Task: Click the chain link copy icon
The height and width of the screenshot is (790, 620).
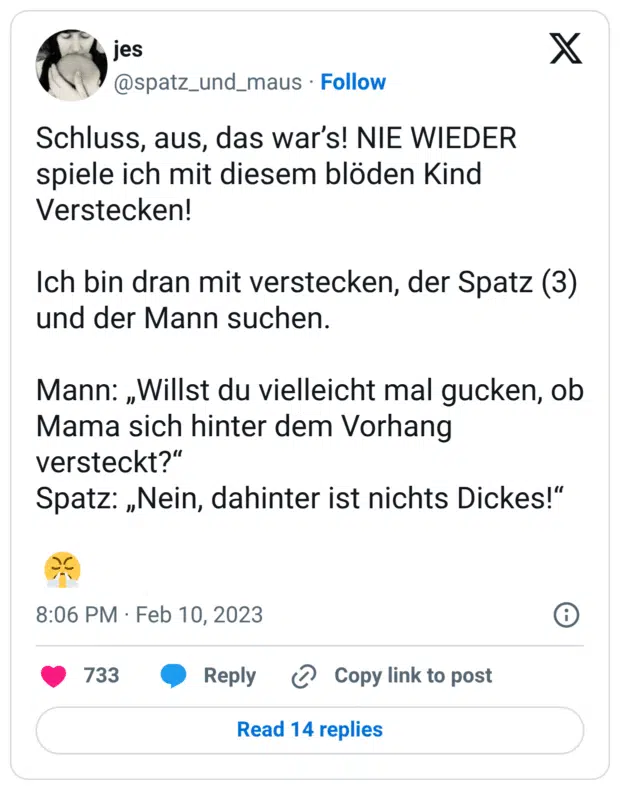Action: (x=303, y=677)
